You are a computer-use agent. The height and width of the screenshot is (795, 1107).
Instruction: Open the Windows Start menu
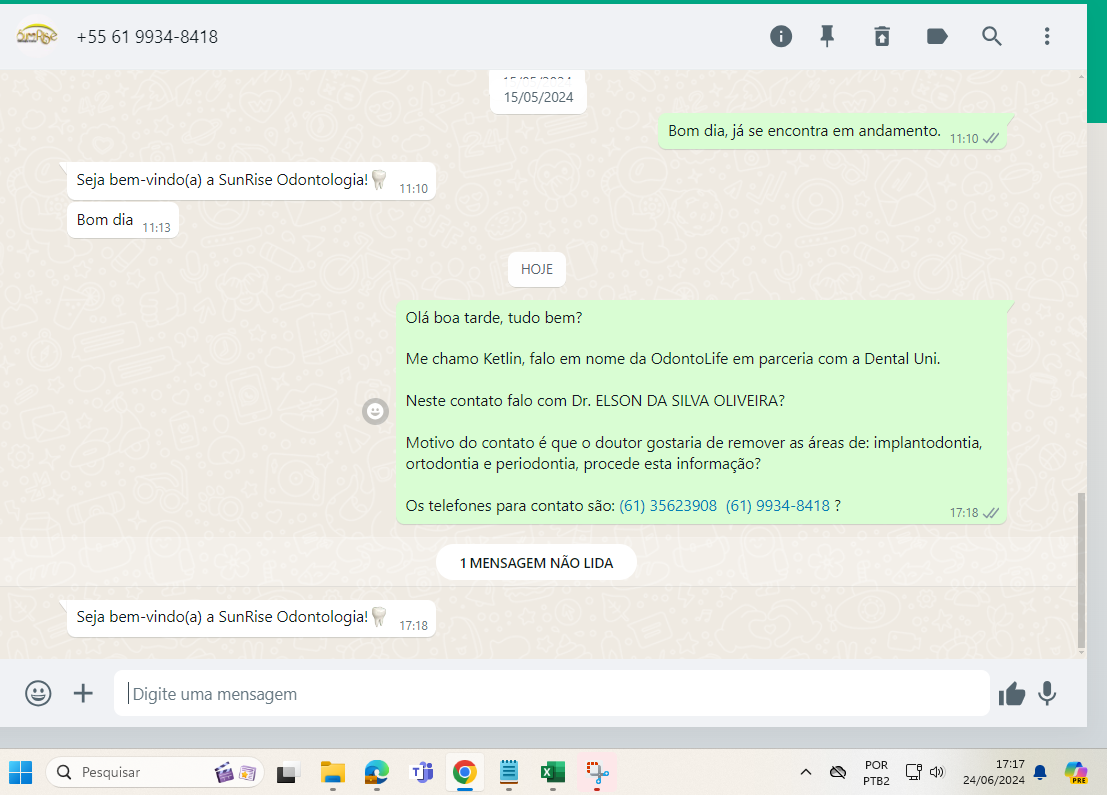[x=20, y=772]
